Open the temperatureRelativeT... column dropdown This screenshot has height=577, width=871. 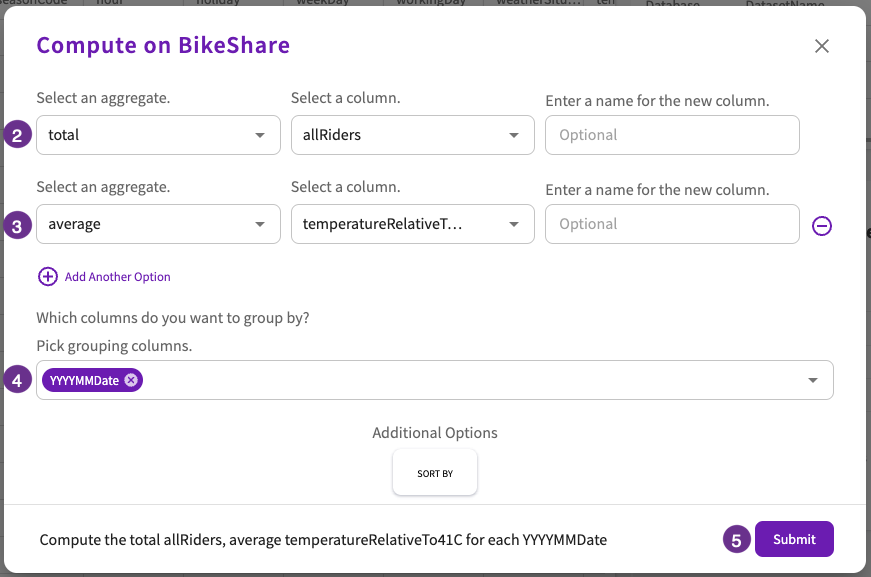tap(413, 224)
